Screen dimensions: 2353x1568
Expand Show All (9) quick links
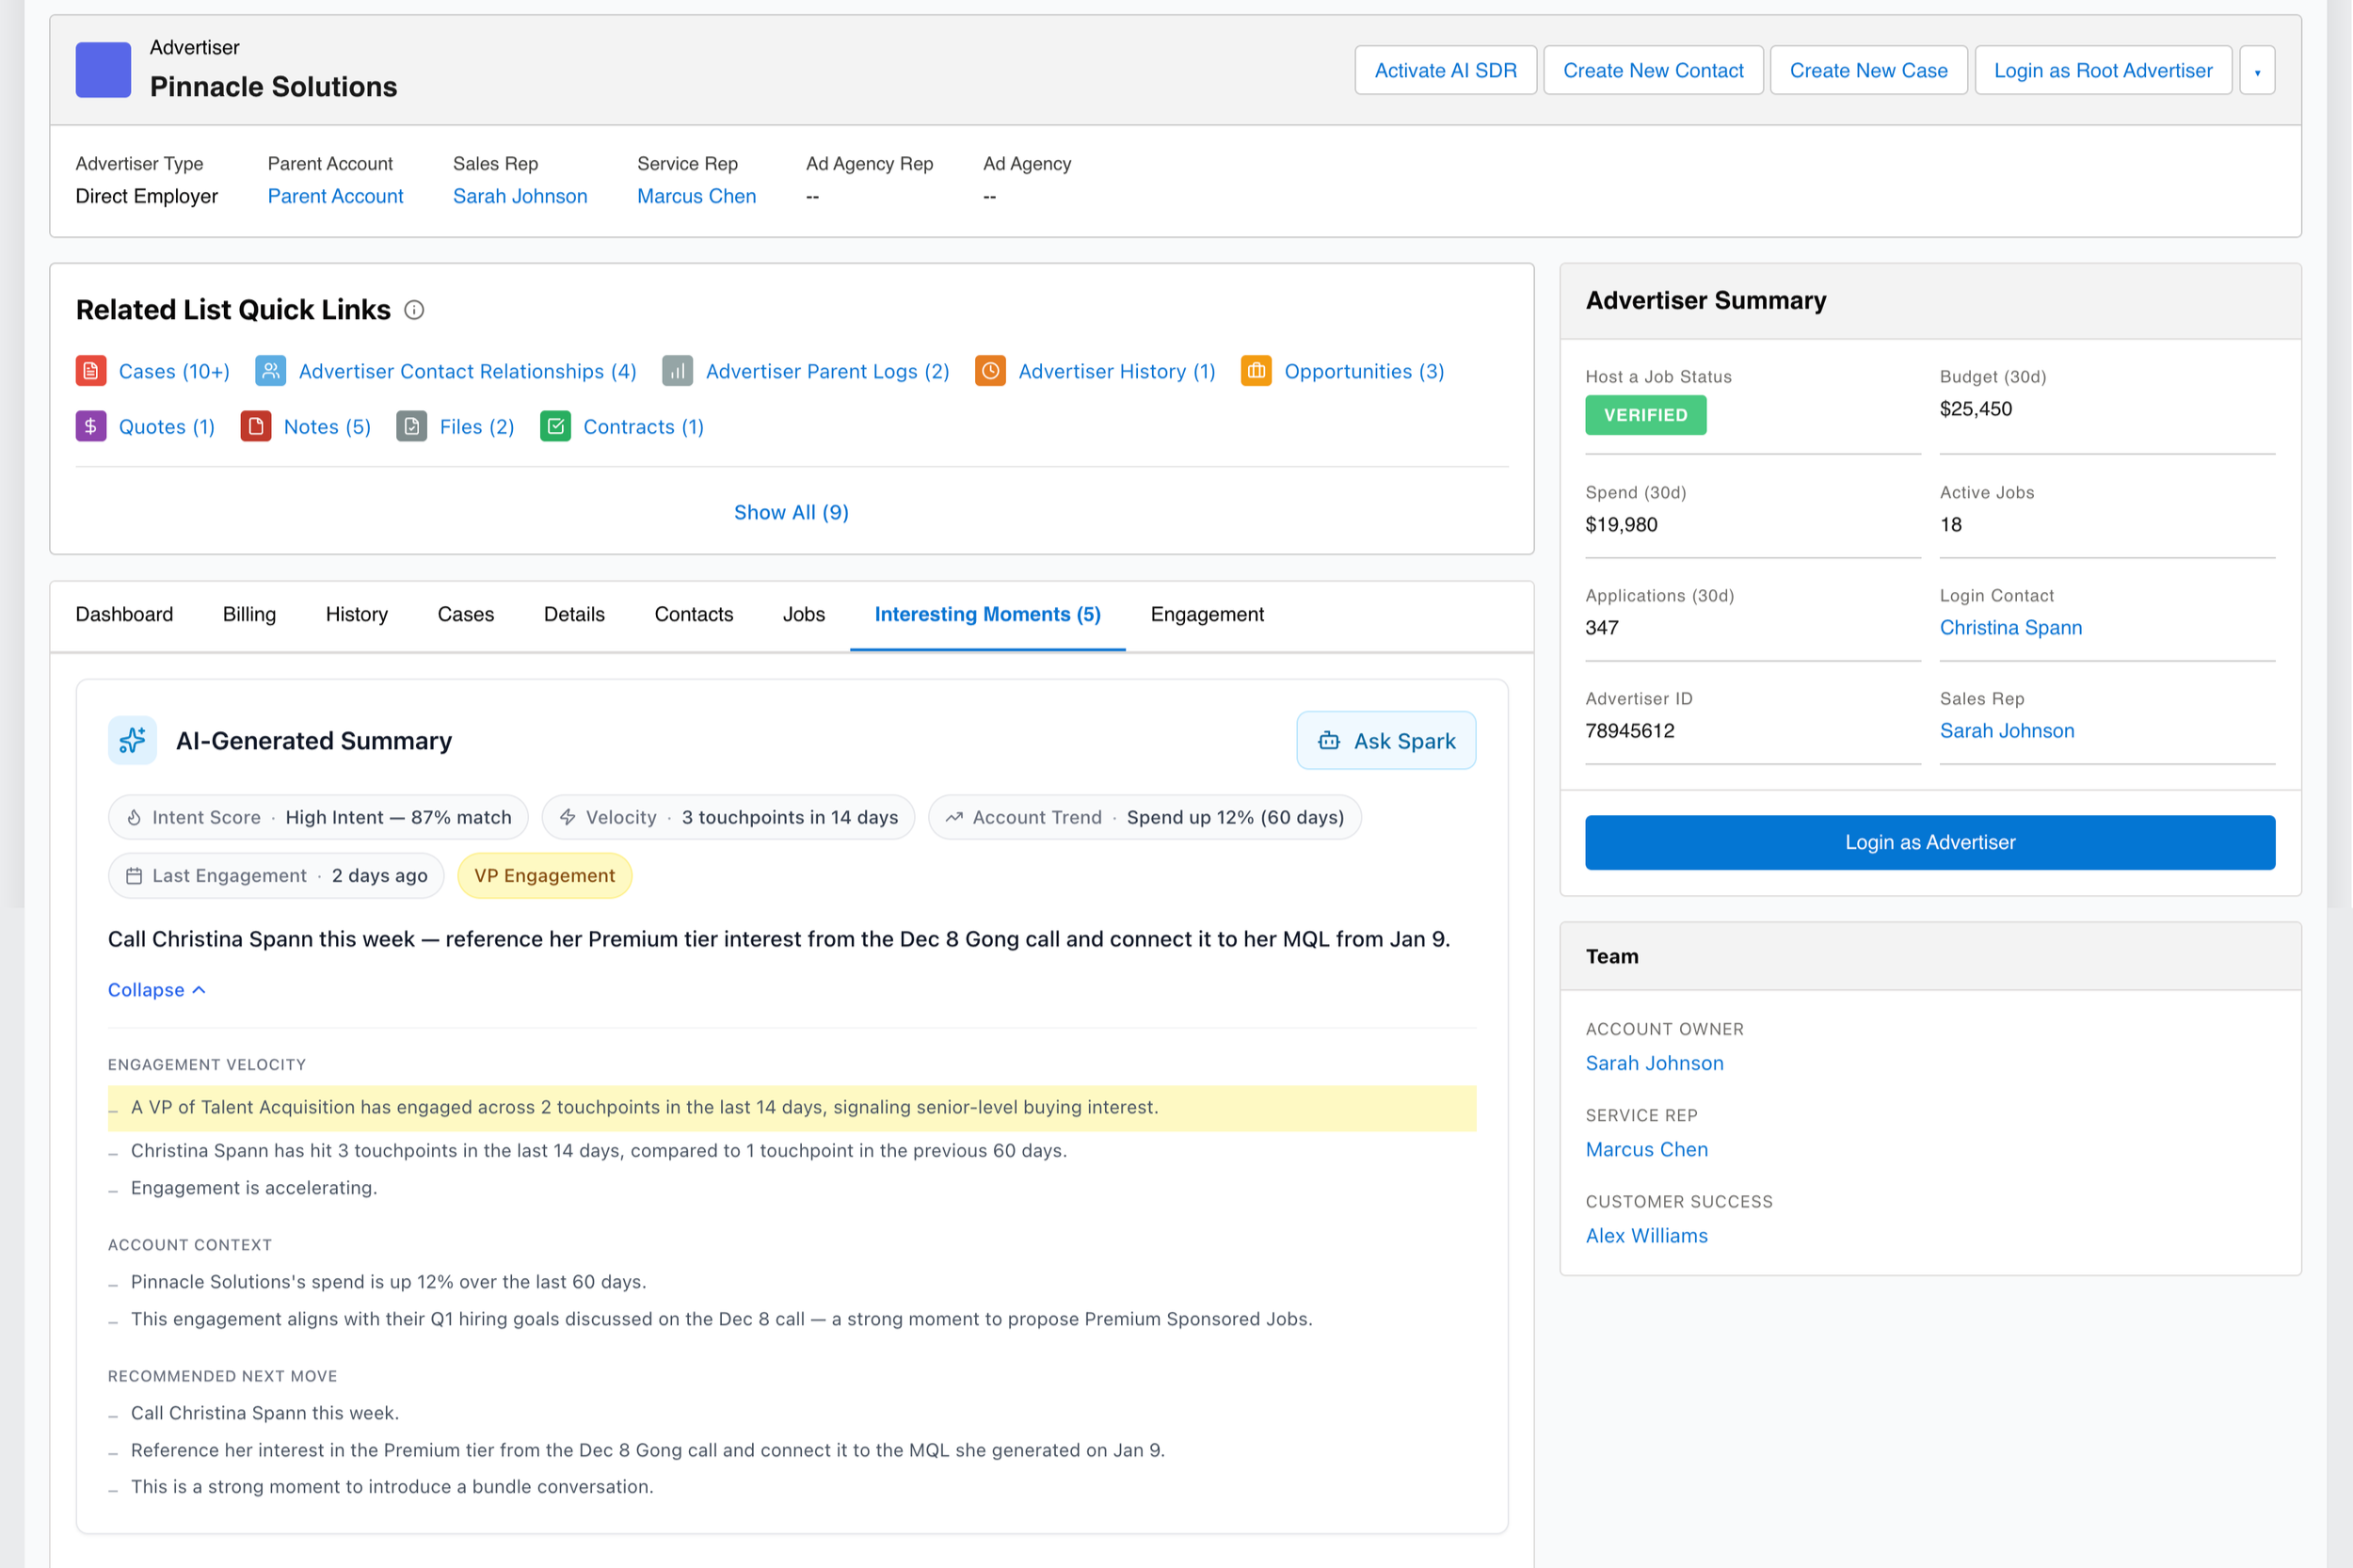click(x=791, y=512)
